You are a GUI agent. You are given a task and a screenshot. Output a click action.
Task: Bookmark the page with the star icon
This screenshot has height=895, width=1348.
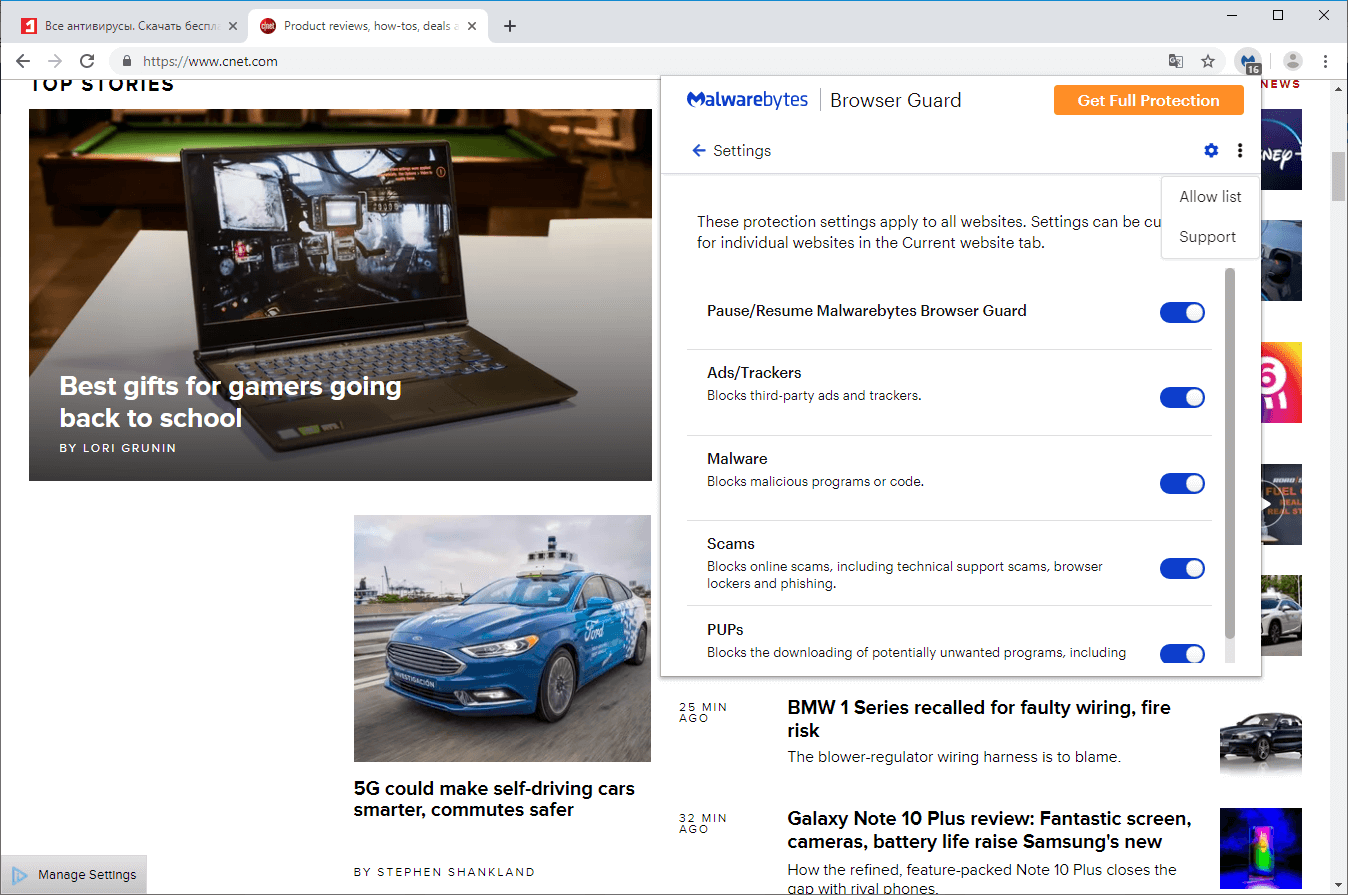tap(1209, 61)
